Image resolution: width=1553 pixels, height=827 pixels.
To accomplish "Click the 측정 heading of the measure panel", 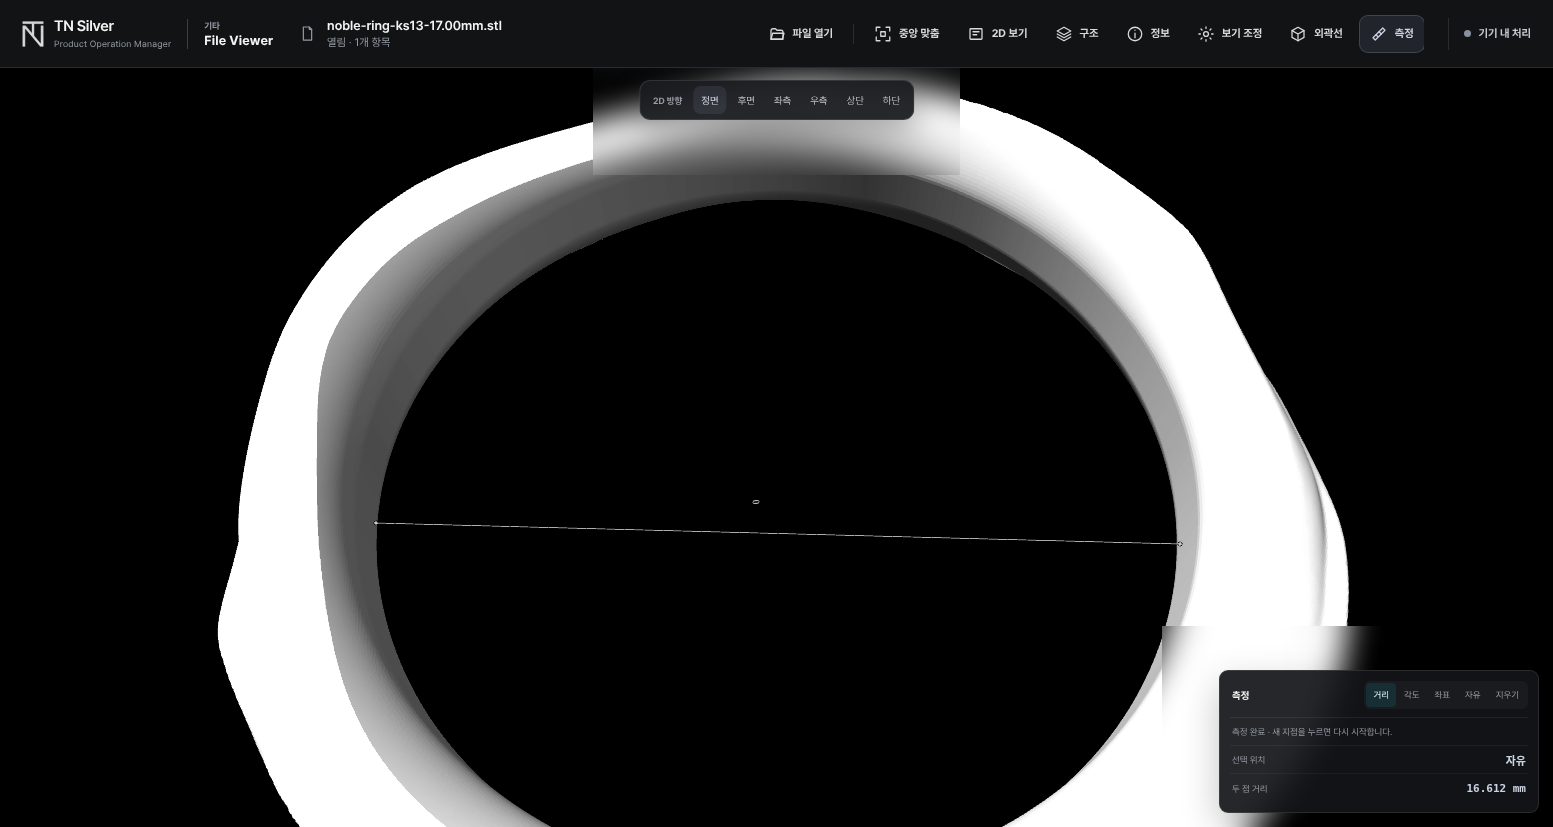I will (x=1240, y=696).
